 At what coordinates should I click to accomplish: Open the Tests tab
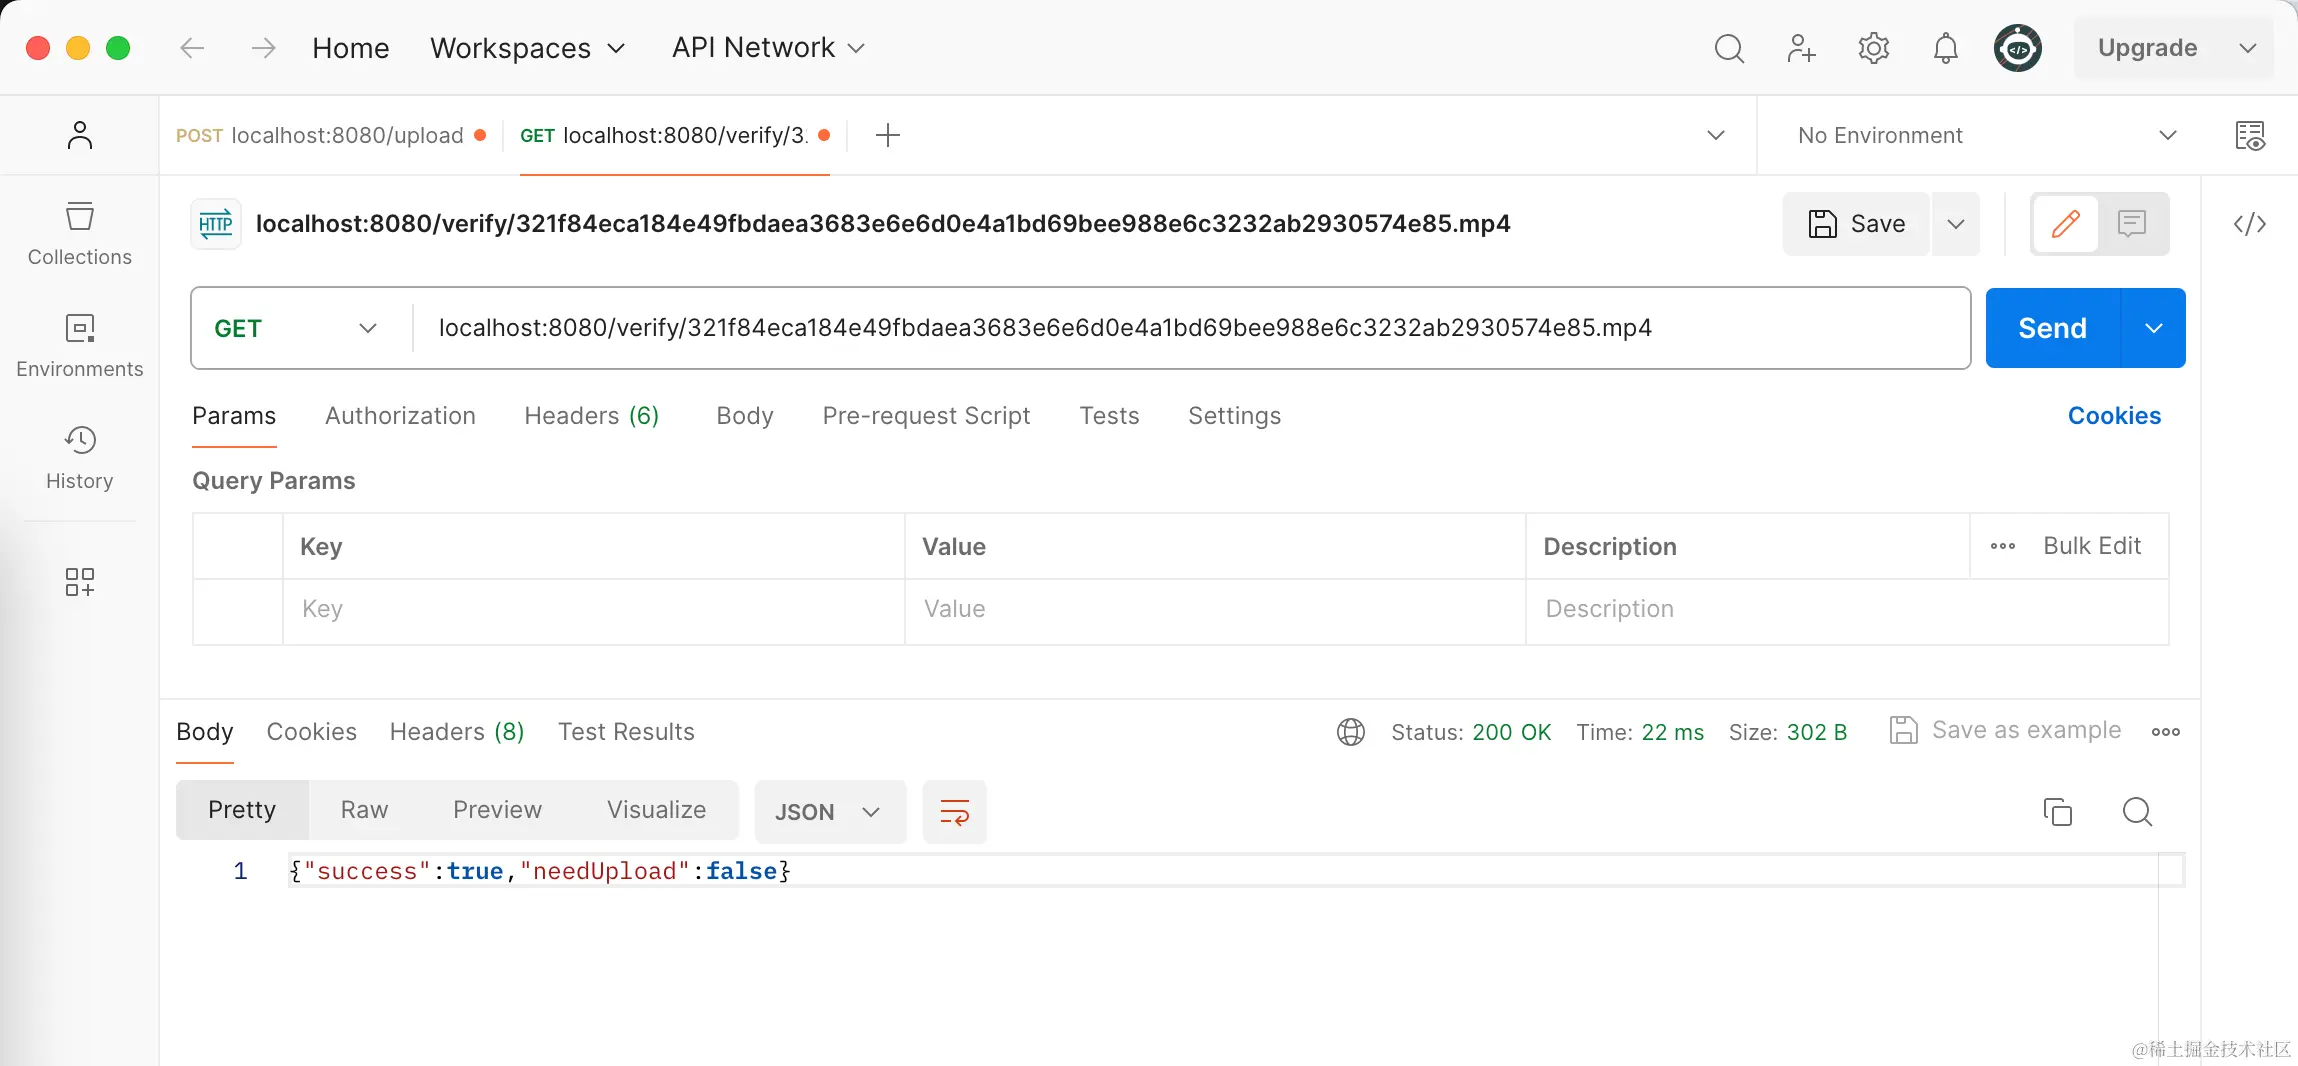[1109, 416]
